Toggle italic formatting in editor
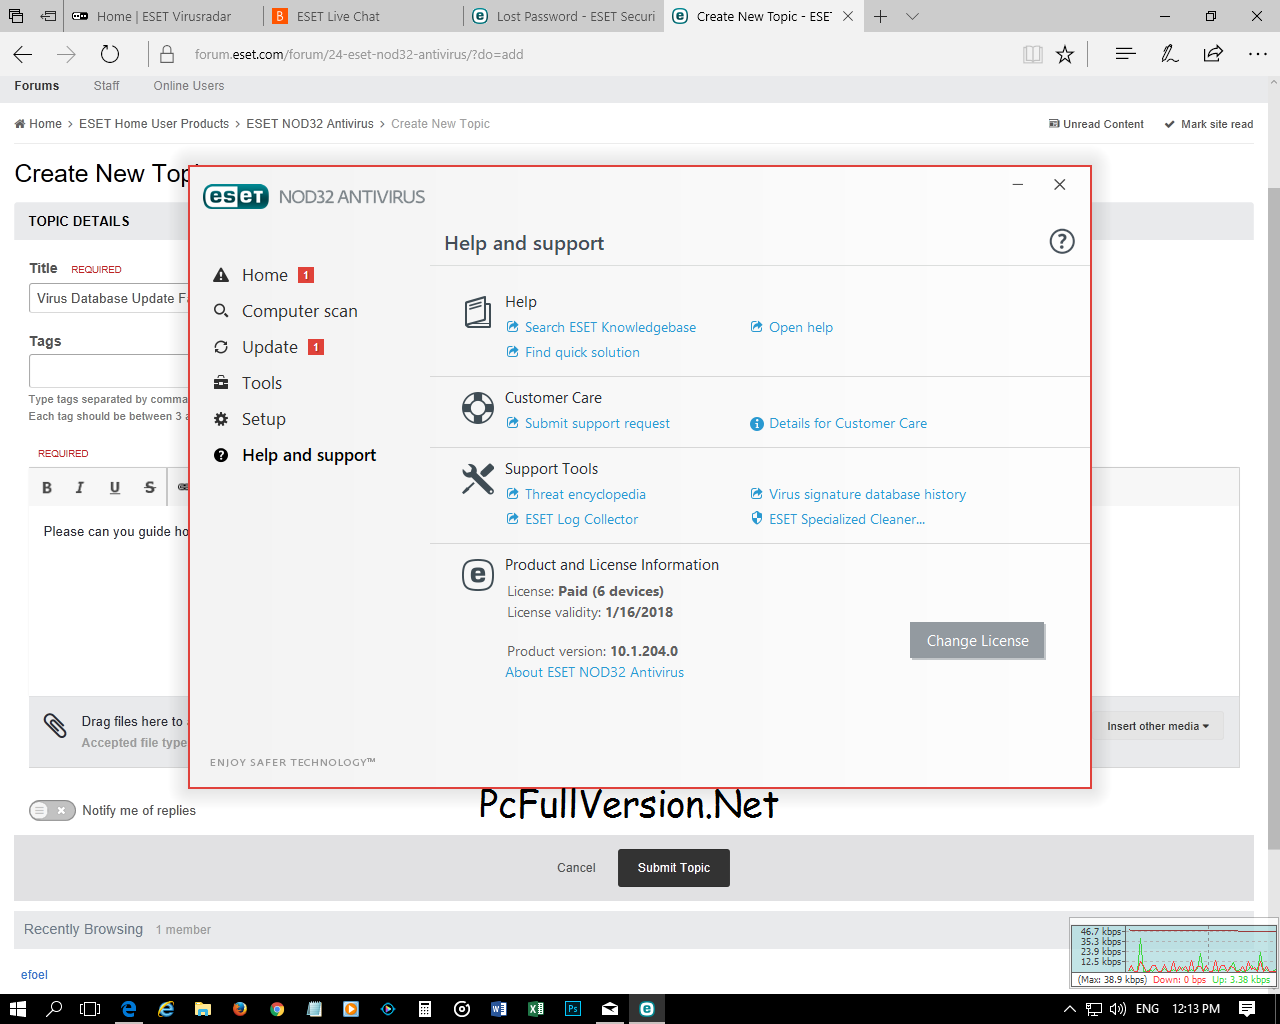Viewport: 1280px width, 1024px height. 80,488
